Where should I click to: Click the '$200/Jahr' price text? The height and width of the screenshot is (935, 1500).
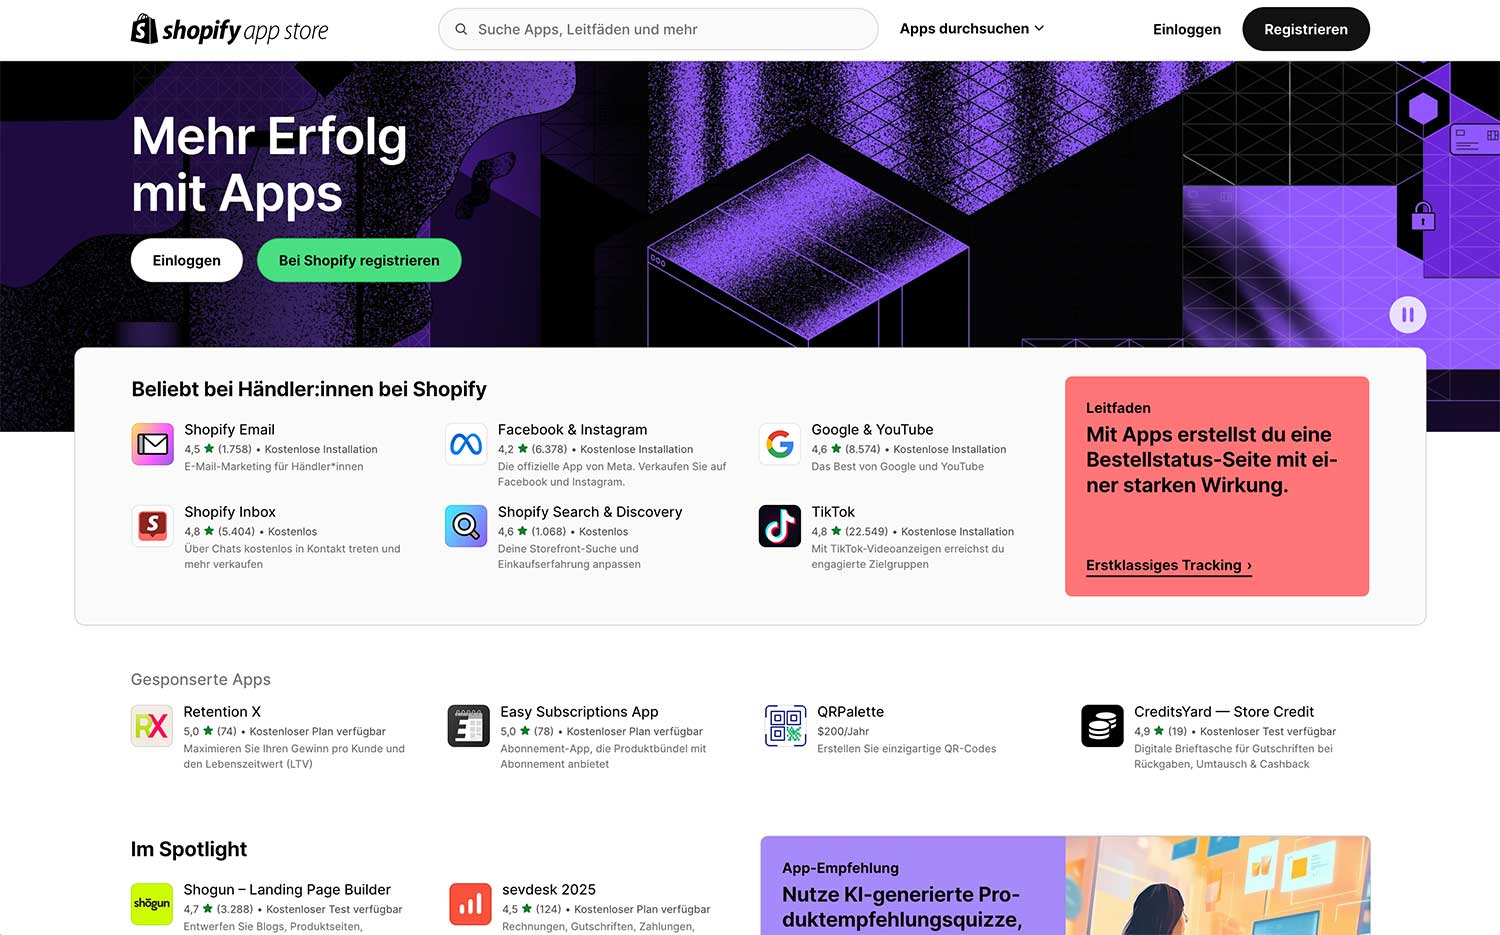[x=843, y=732]
